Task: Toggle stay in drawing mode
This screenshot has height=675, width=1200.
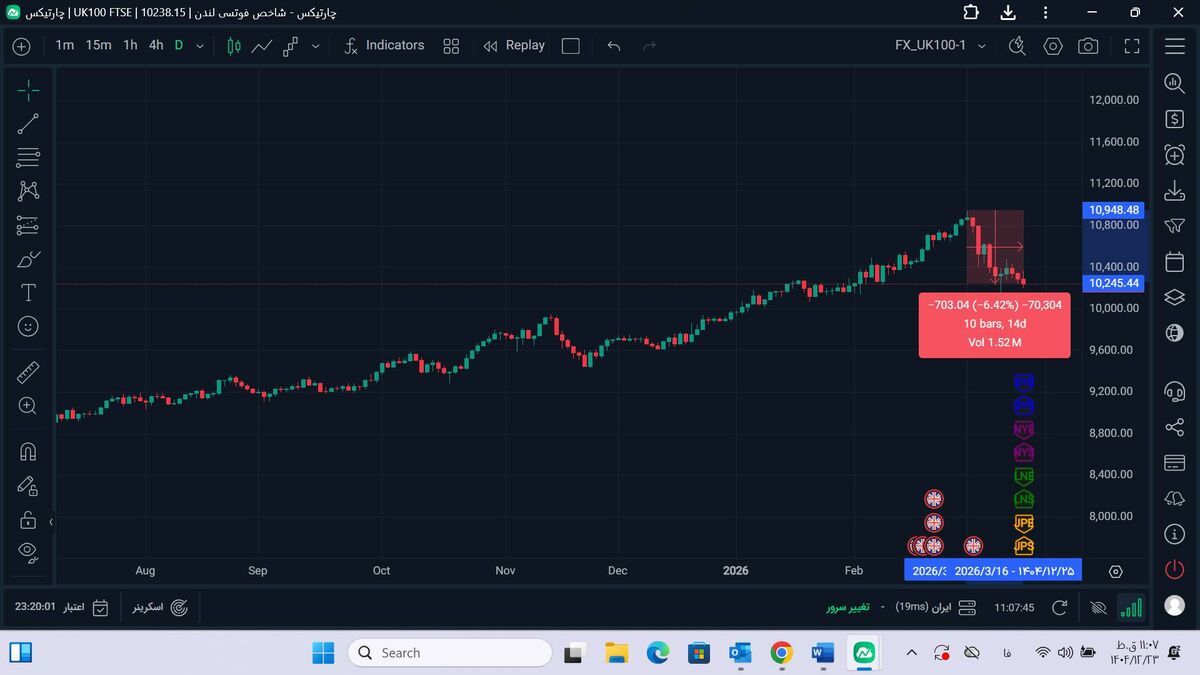Action: (x=28, y=486)
